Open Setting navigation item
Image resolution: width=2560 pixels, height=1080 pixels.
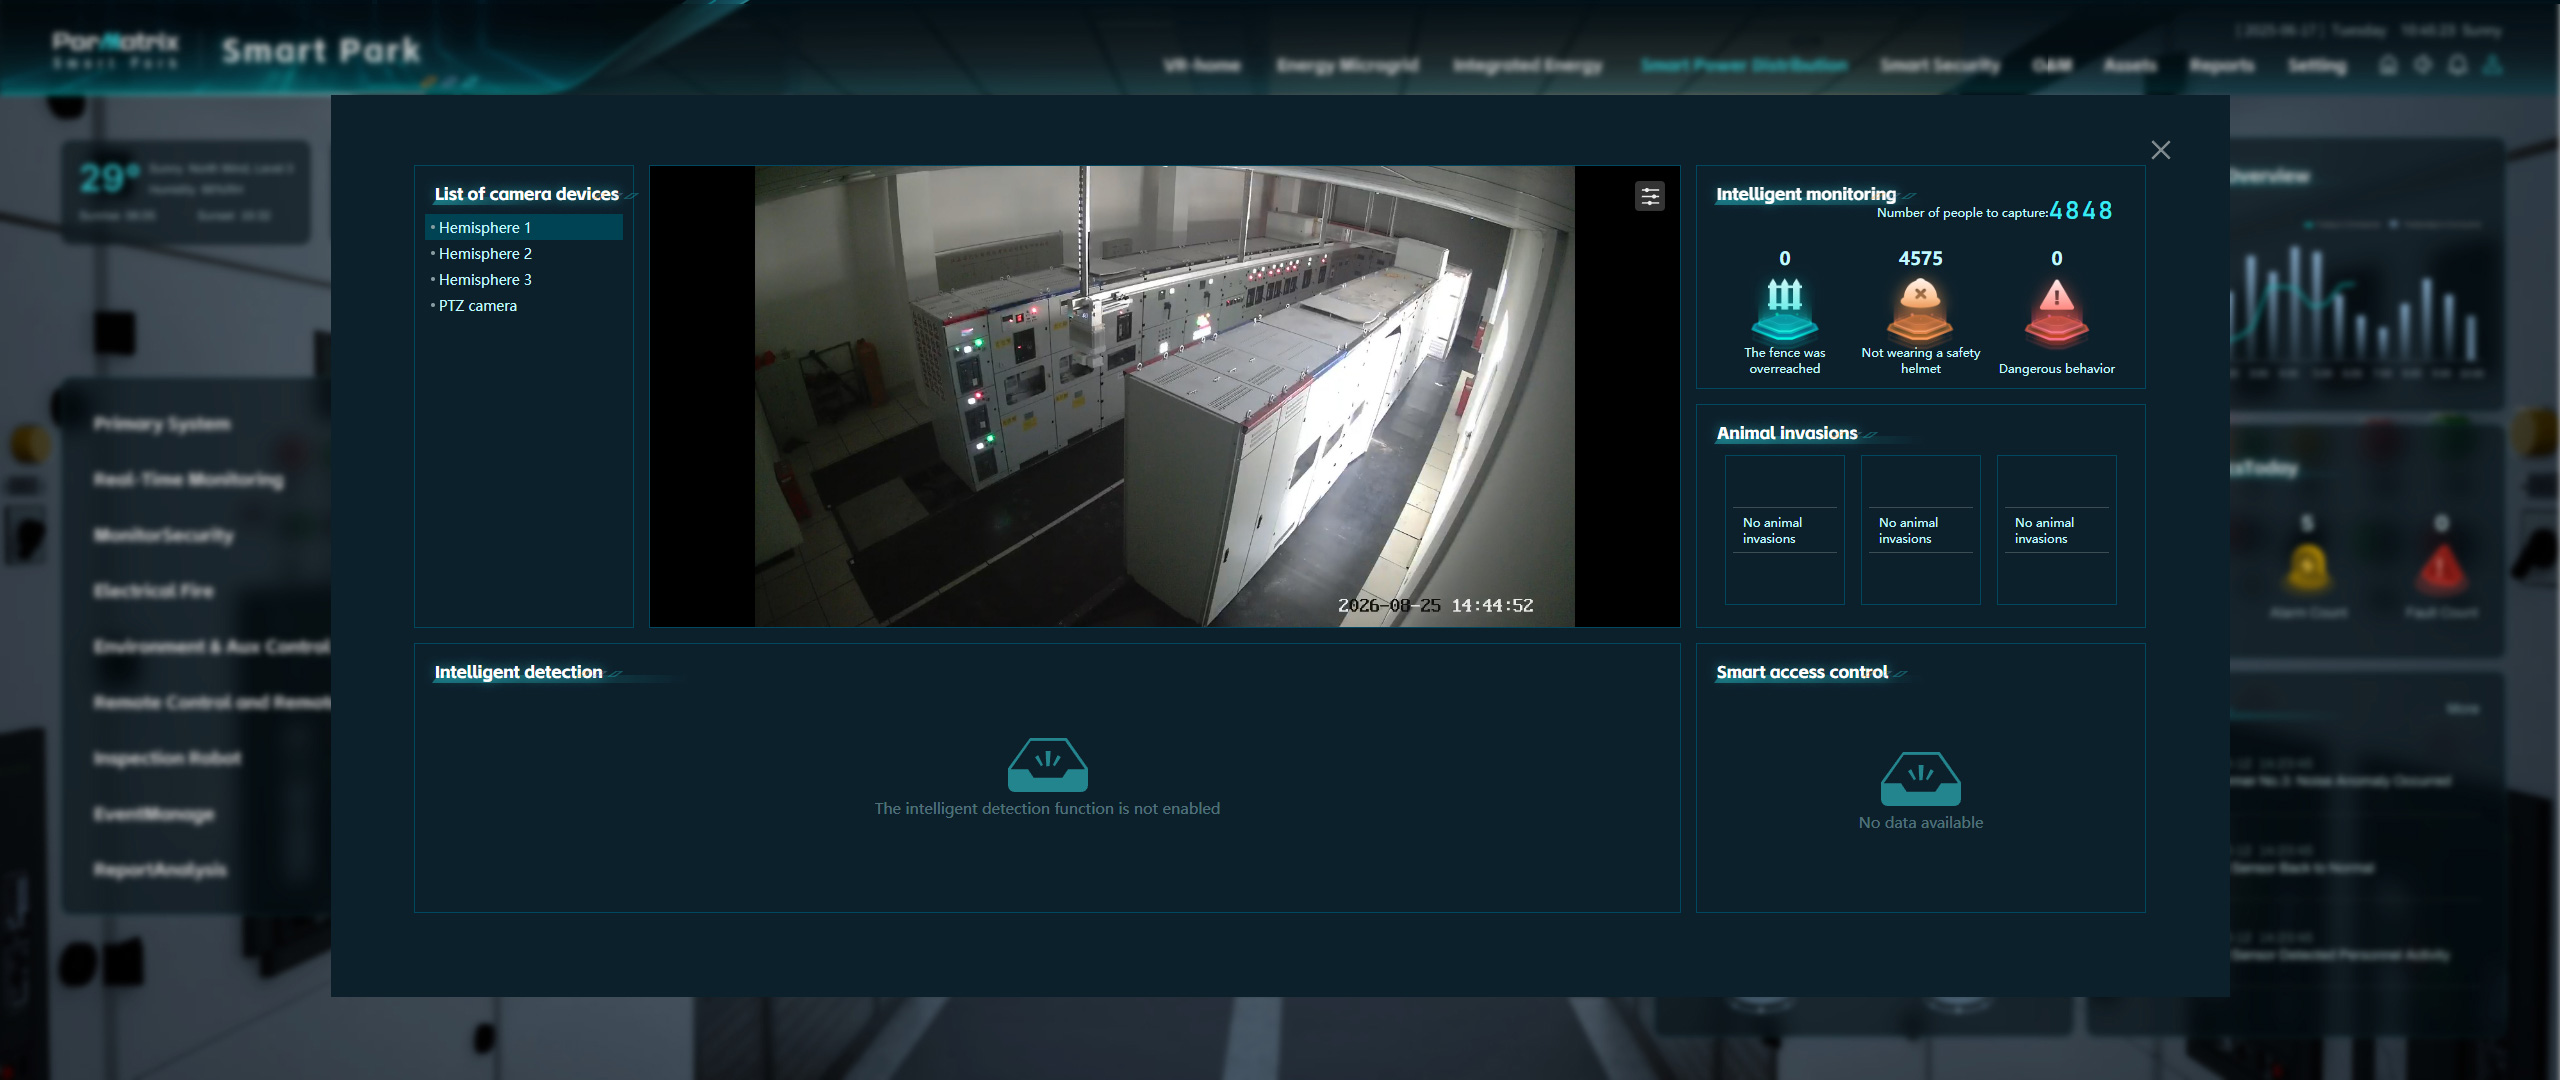pyautogui.click(x=2316, y=66)
